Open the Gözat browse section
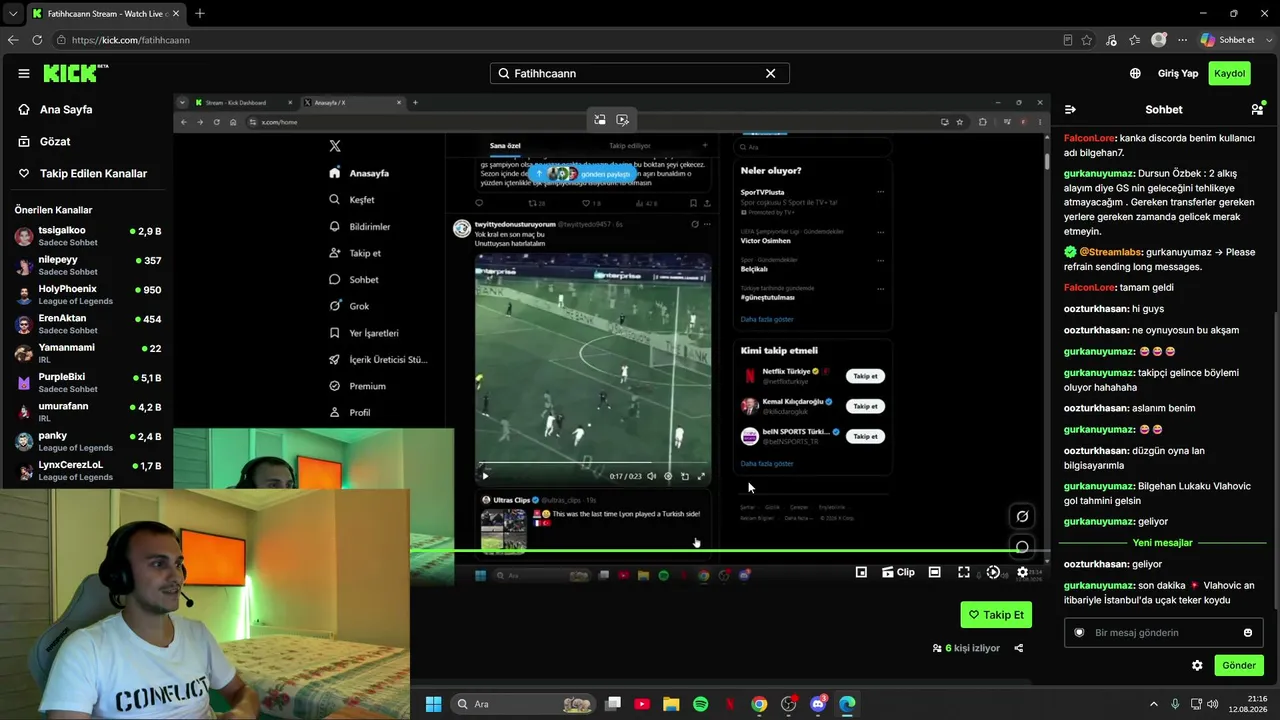This screenshot has height=720, width=1280. pyautogui.click(x=45, y=141)
